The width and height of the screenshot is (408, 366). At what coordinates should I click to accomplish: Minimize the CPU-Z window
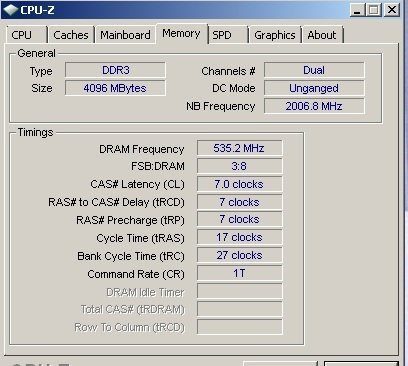click(358, 10)
